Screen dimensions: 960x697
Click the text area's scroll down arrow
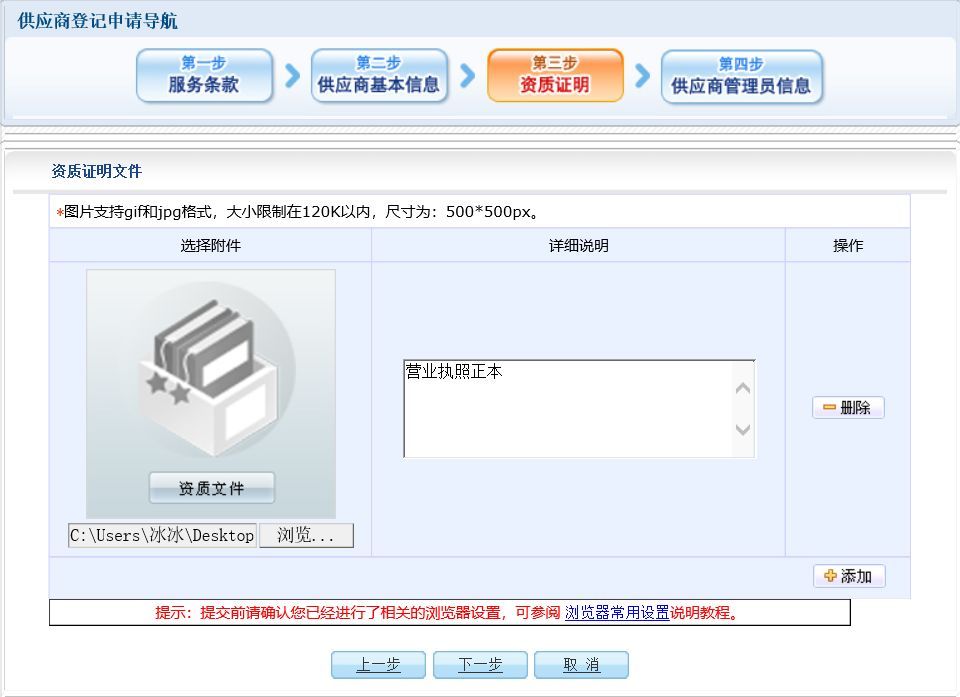pyautogui.click(x=743, y=430)
